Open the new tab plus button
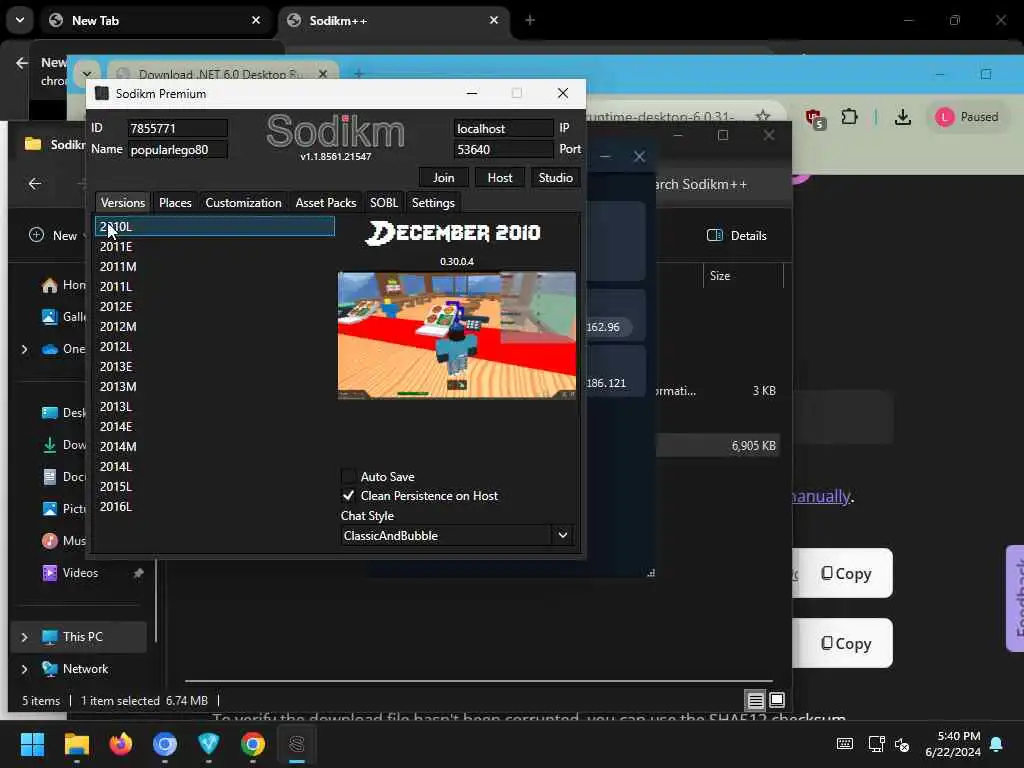Viewport: 1024px width, 768px height. click(530, 20)
